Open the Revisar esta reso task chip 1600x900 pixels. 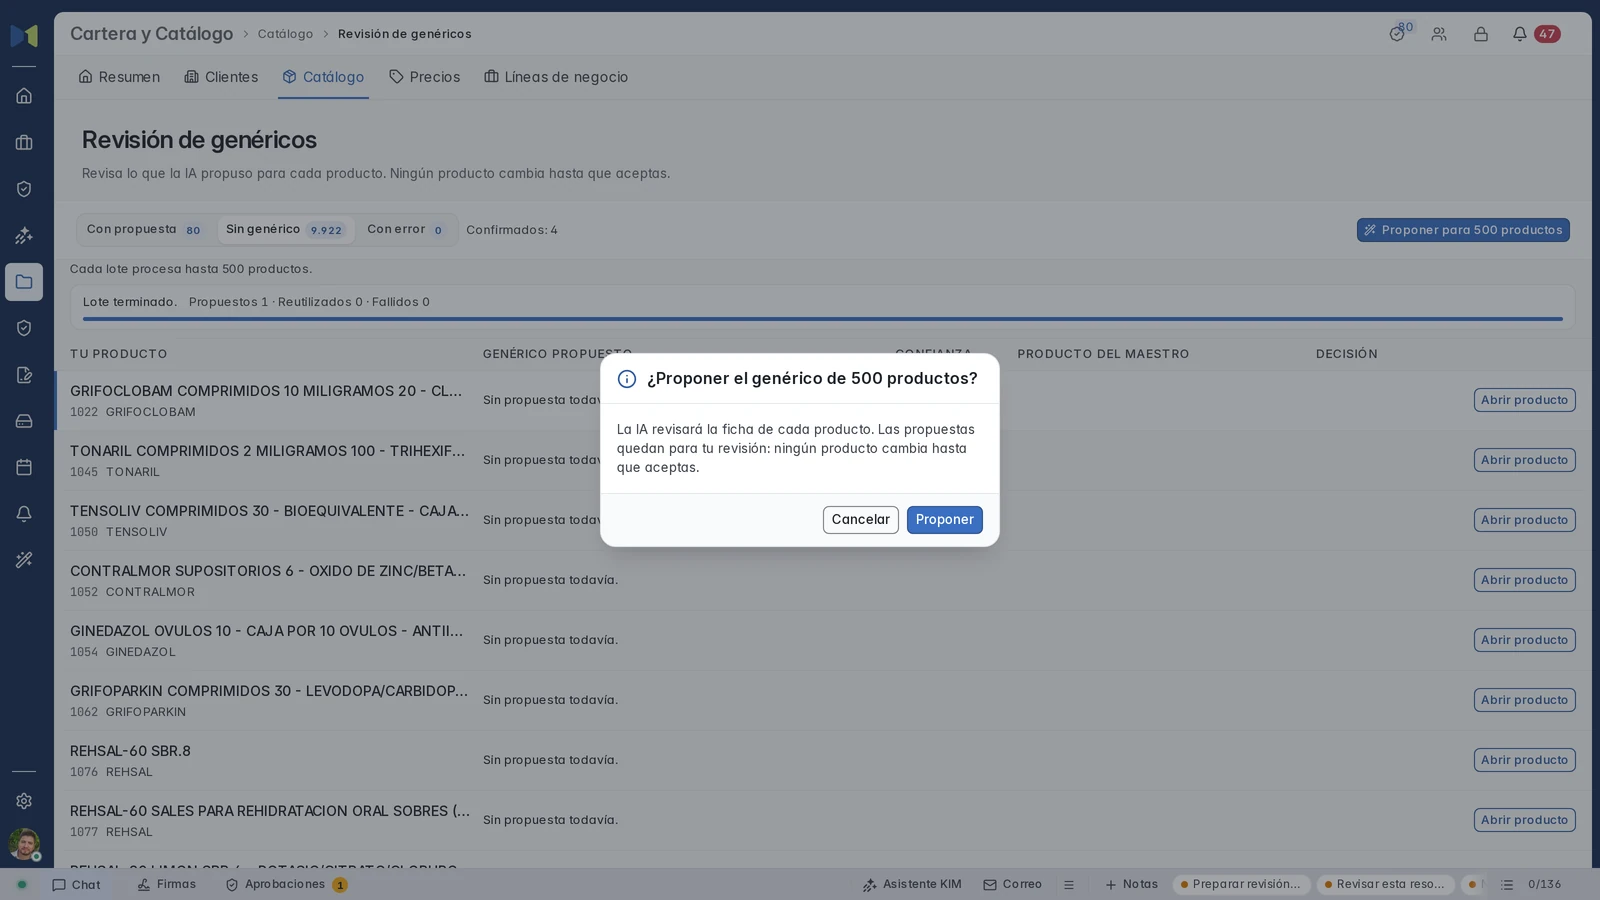pos(1385,885)
